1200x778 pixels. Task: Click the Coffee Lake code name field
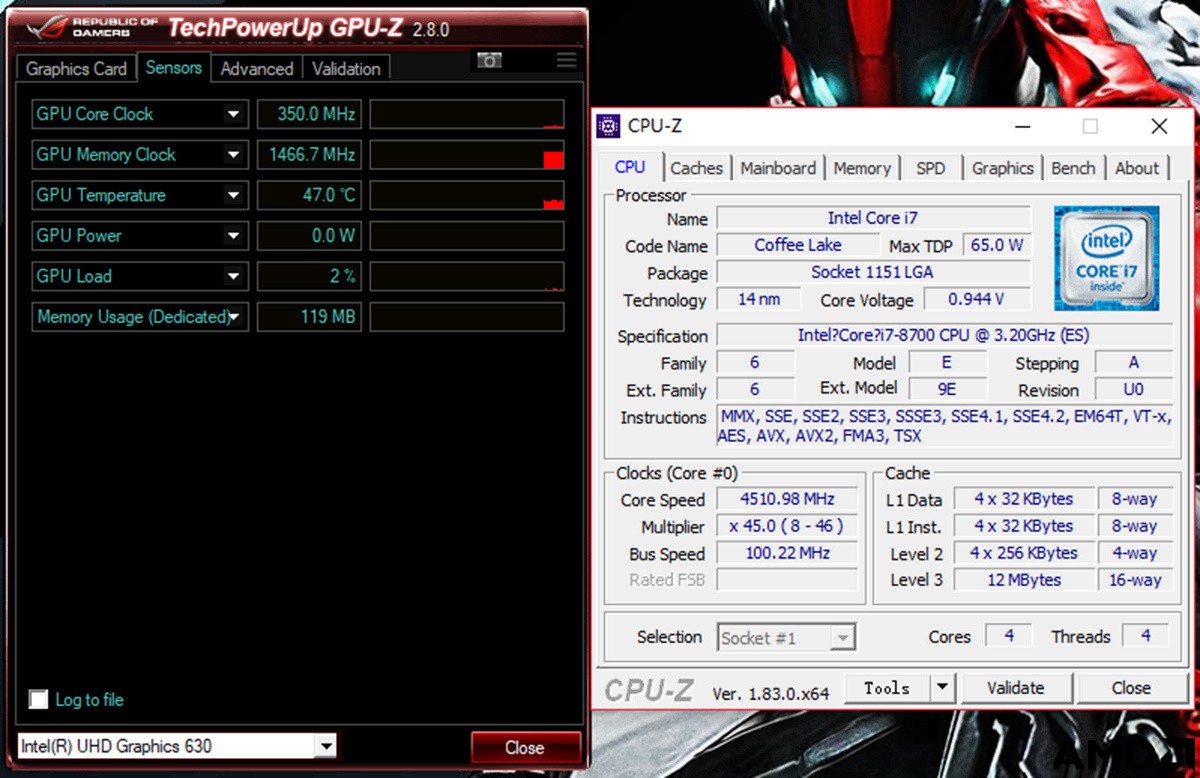tap(798, 245)
